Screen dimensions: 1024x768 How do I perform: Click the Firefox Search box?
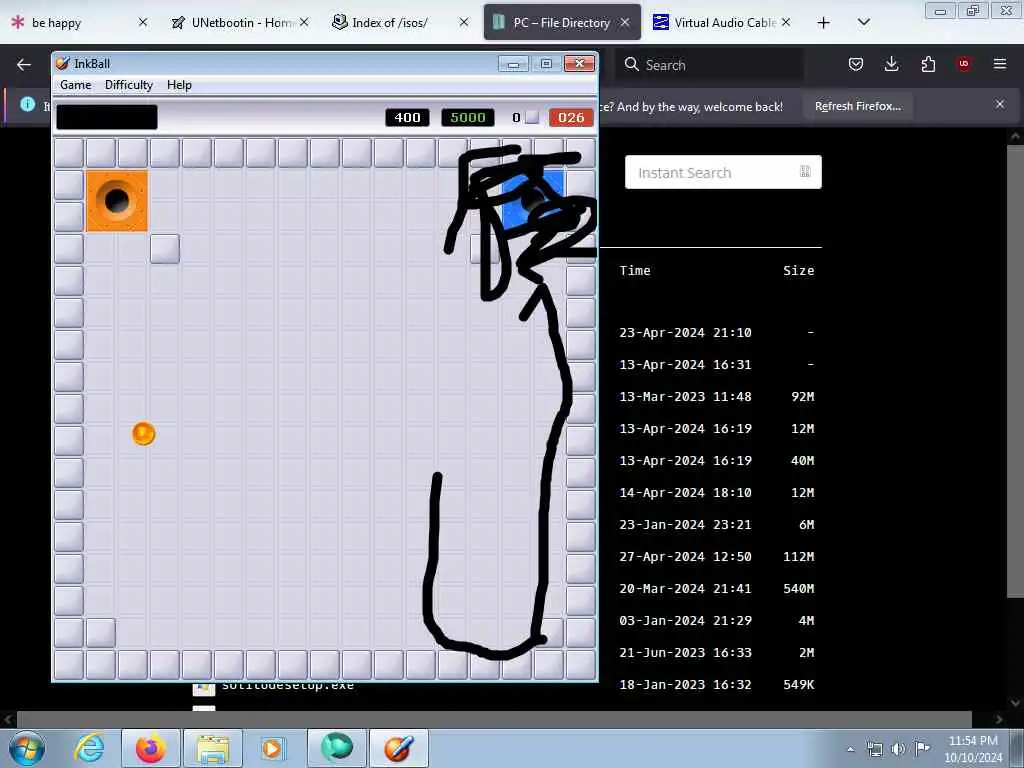[709, 65]
